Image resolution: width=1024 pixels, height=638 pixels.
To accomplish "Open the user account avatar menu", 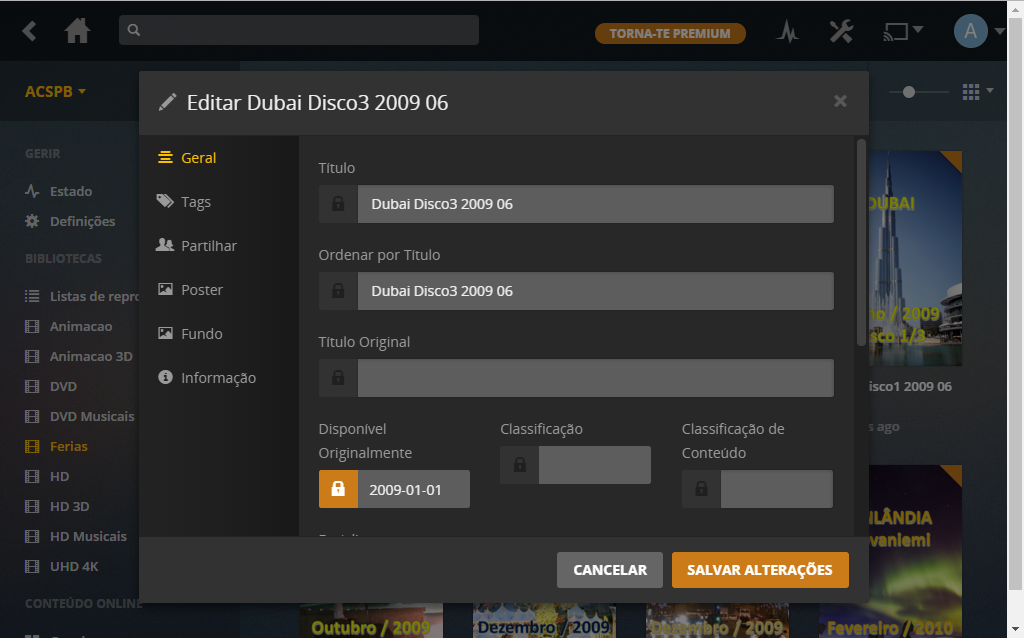I will (x=971, y=32).
